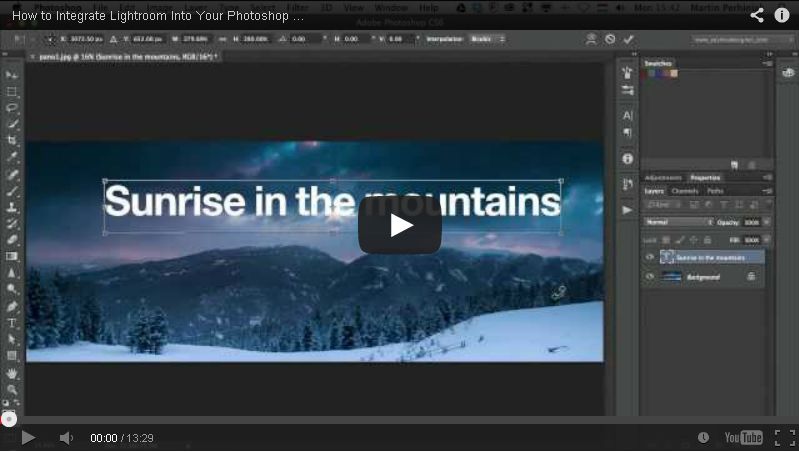Click the Opacity value field
799x452 pixels.
point(752,222)
